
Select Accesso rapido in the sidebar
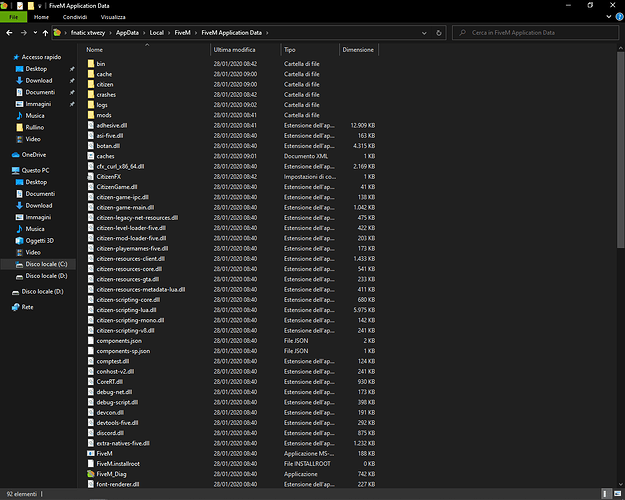(x=41, y=57)
